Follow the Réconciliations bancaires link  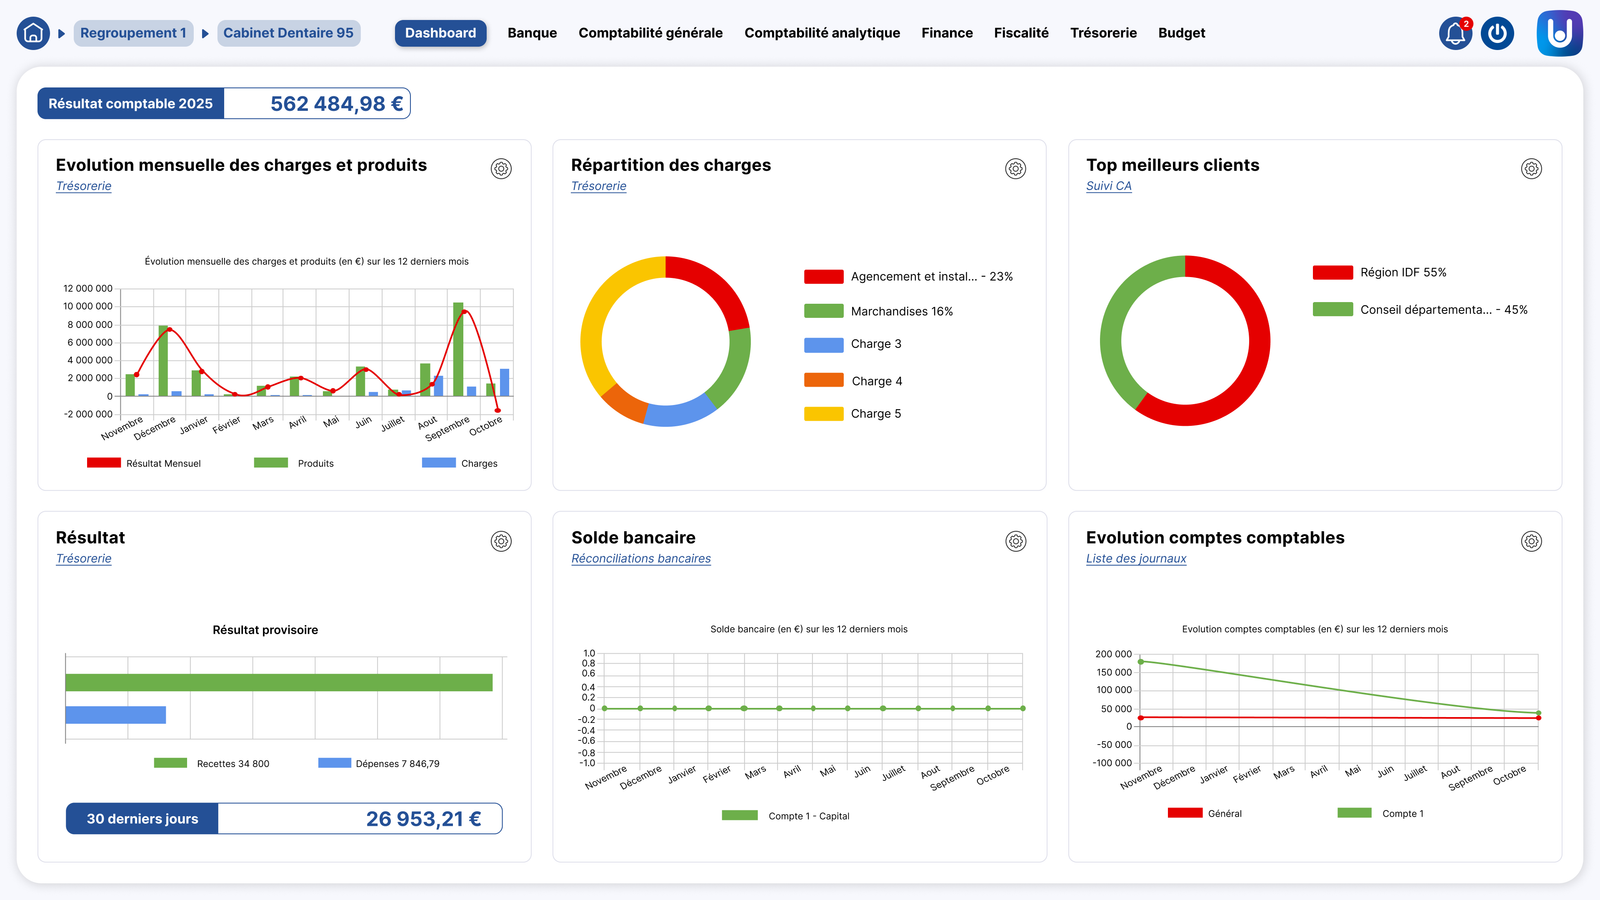[641, 559]
